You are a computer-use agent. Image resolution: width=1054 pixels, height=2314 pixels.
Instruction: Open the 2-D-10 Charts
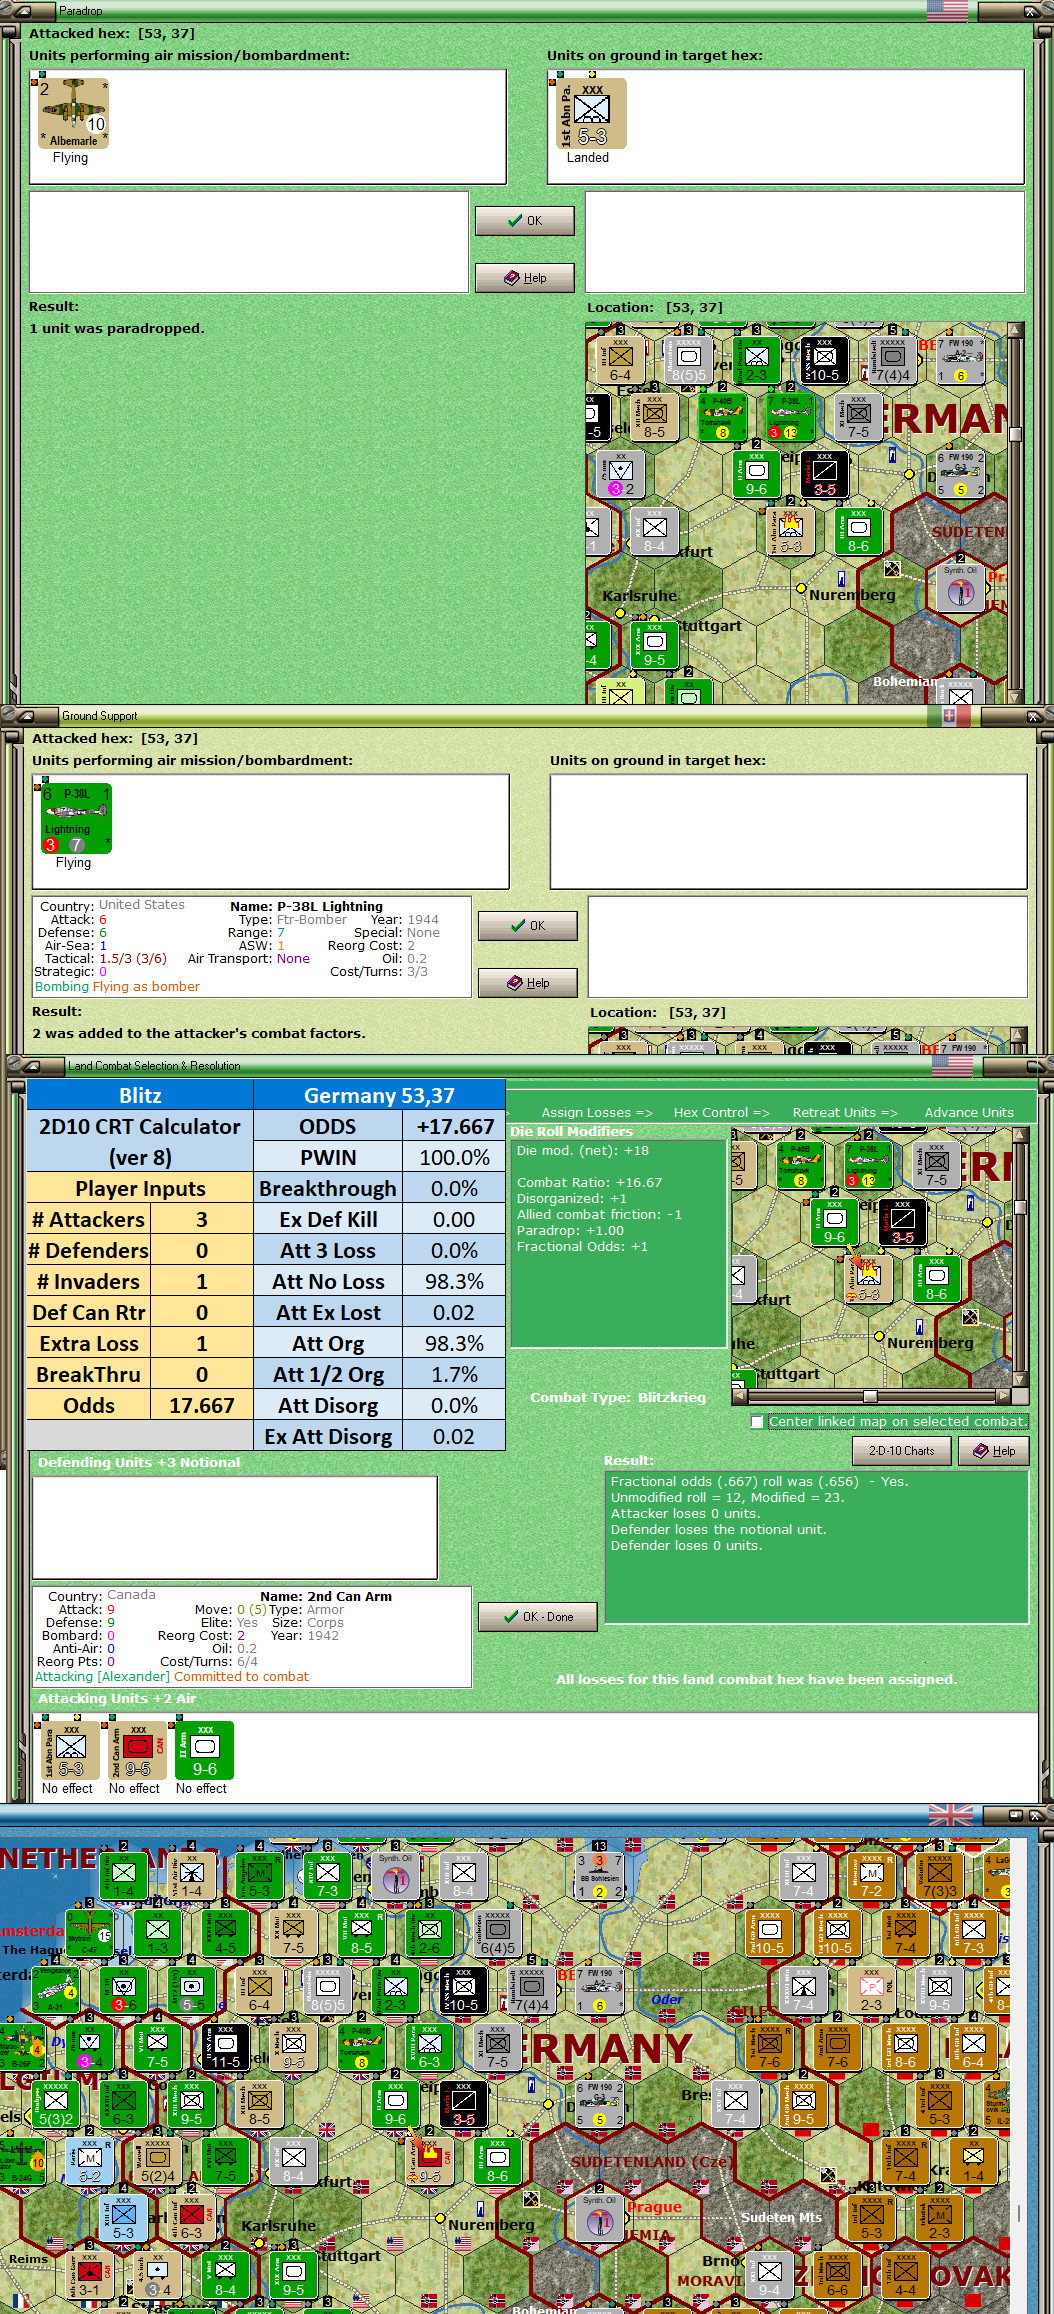point(901,1451)
